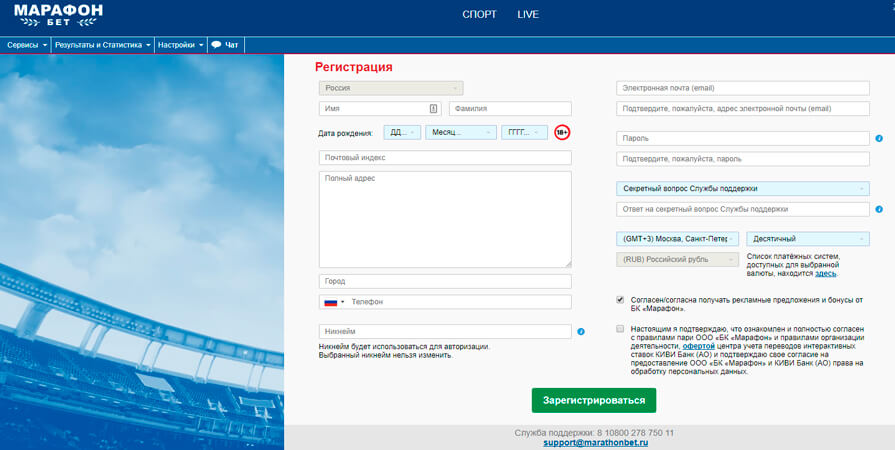Open the Результаты и Статистика menu

(x=103, y=45)
